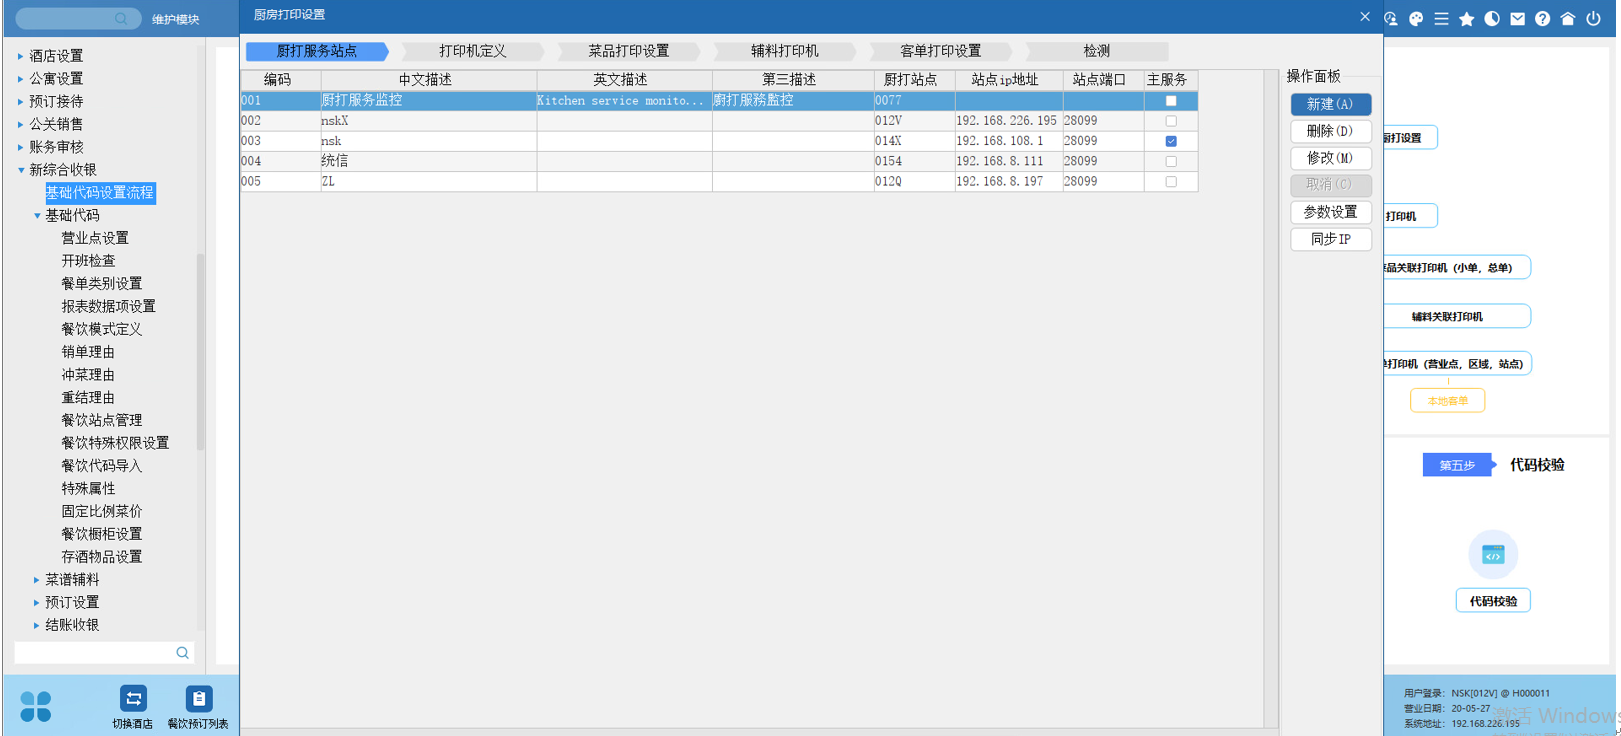Expand the 菜谱辅料 tree node

[37, 580]
